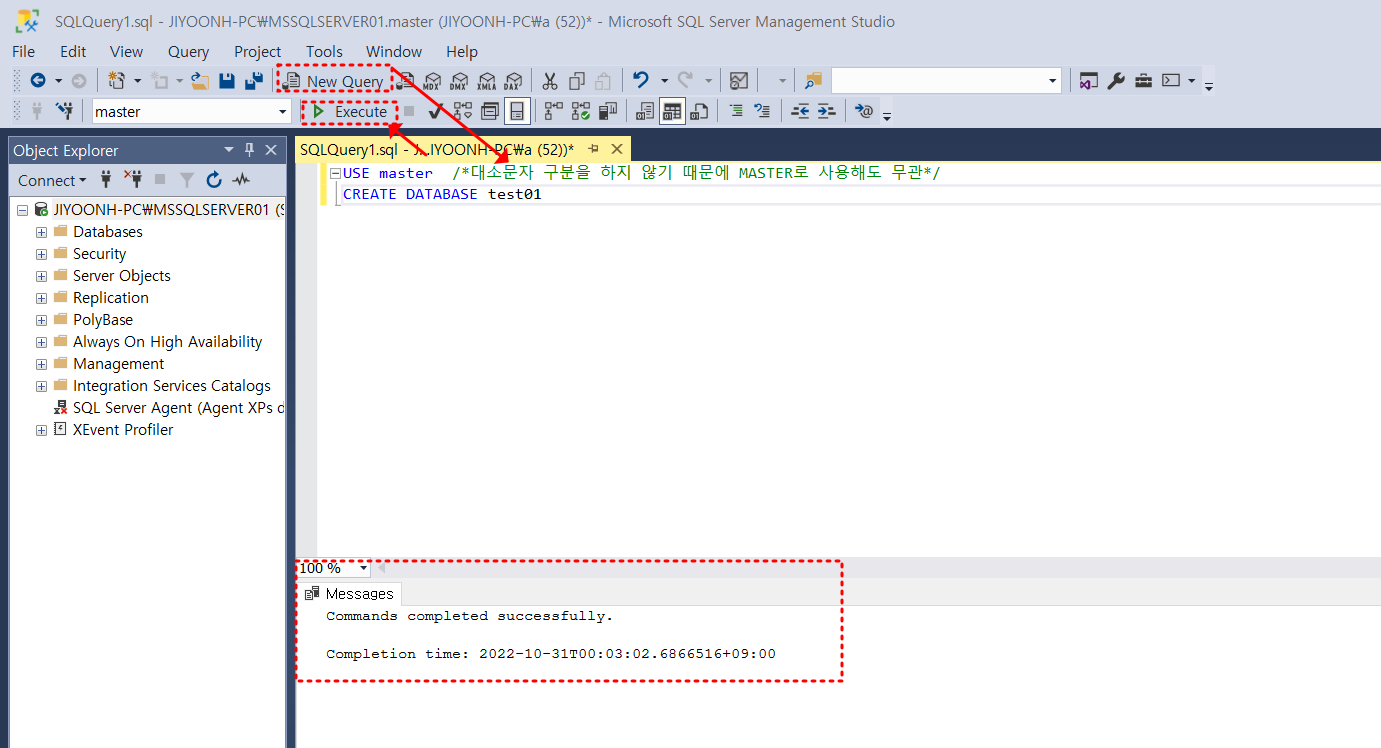Select Always On High Availability item
This screenshot has height=748, width=1381.
167,342
